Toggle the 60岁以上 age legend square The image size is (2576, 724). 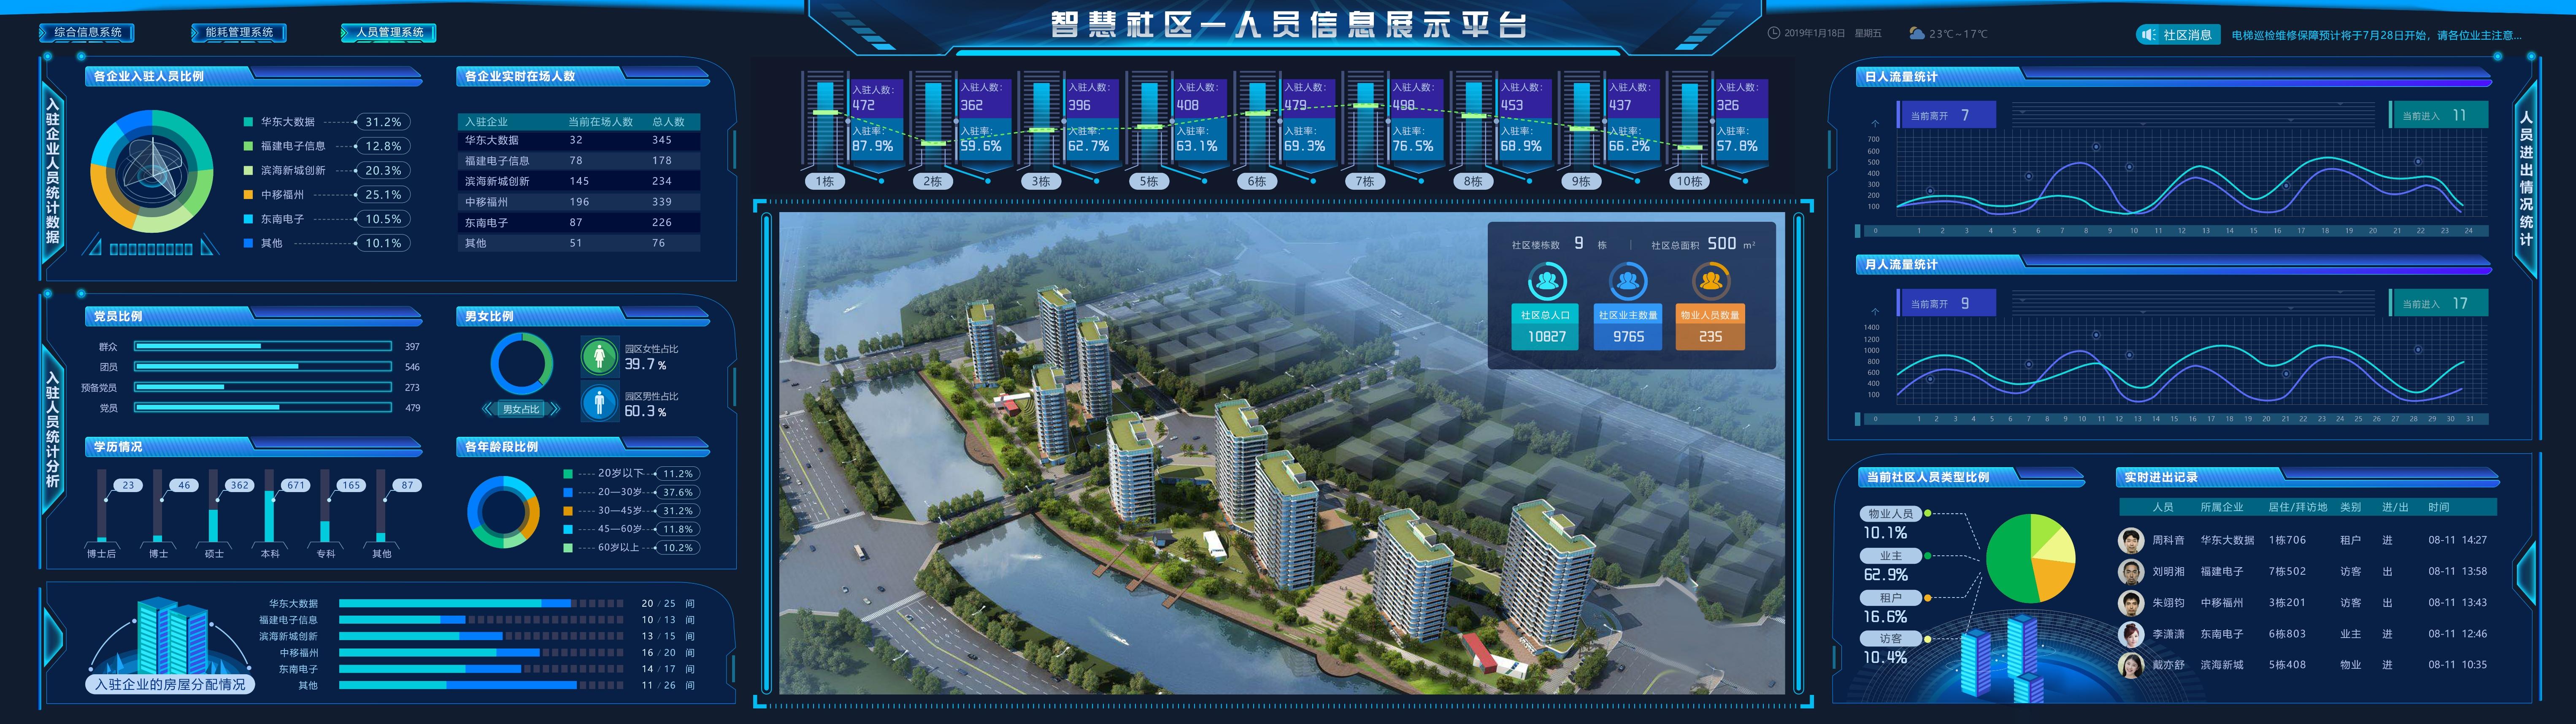[568, 548]
